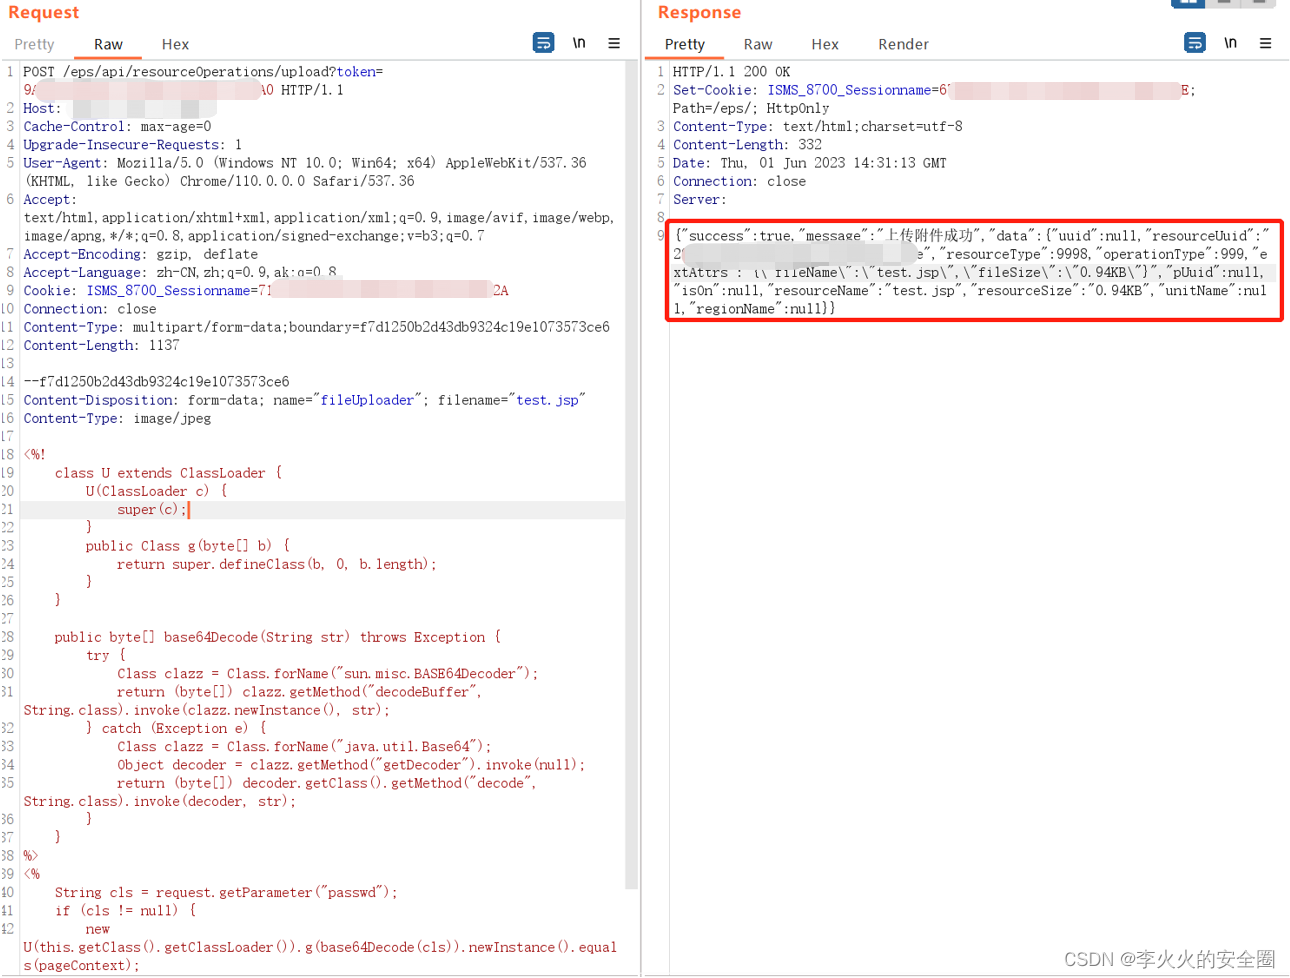Click the Content-Disposition form-data line
1290x978 pixels.
tap(304, 400)
